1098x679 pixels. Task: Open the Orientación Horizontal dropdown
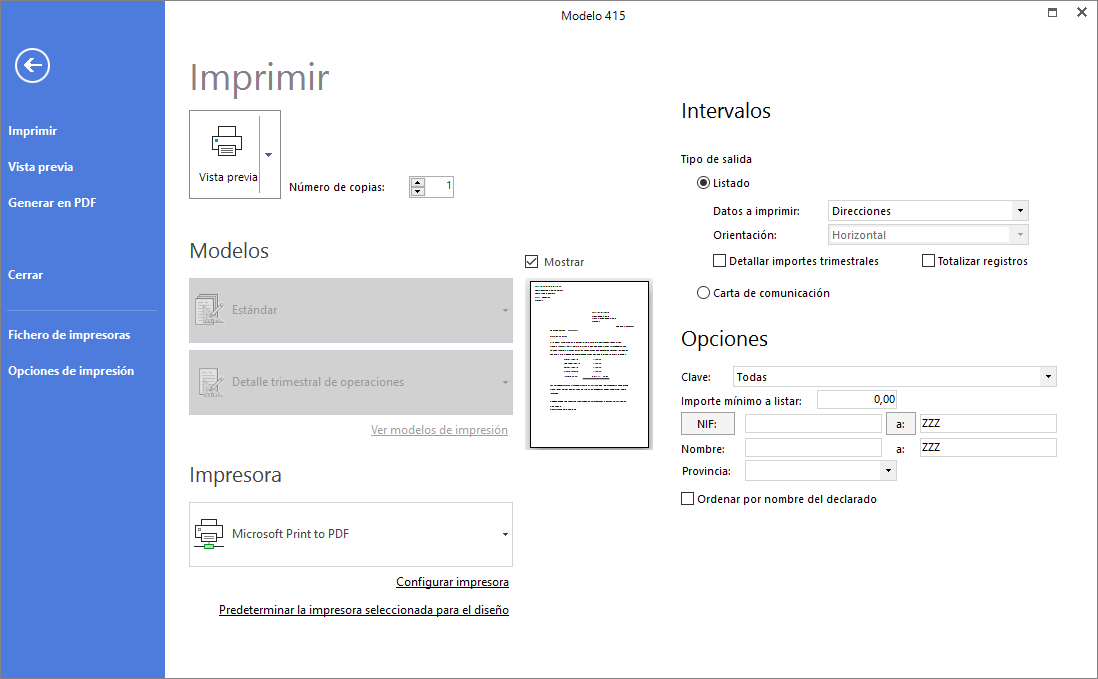coord(1020,234)
